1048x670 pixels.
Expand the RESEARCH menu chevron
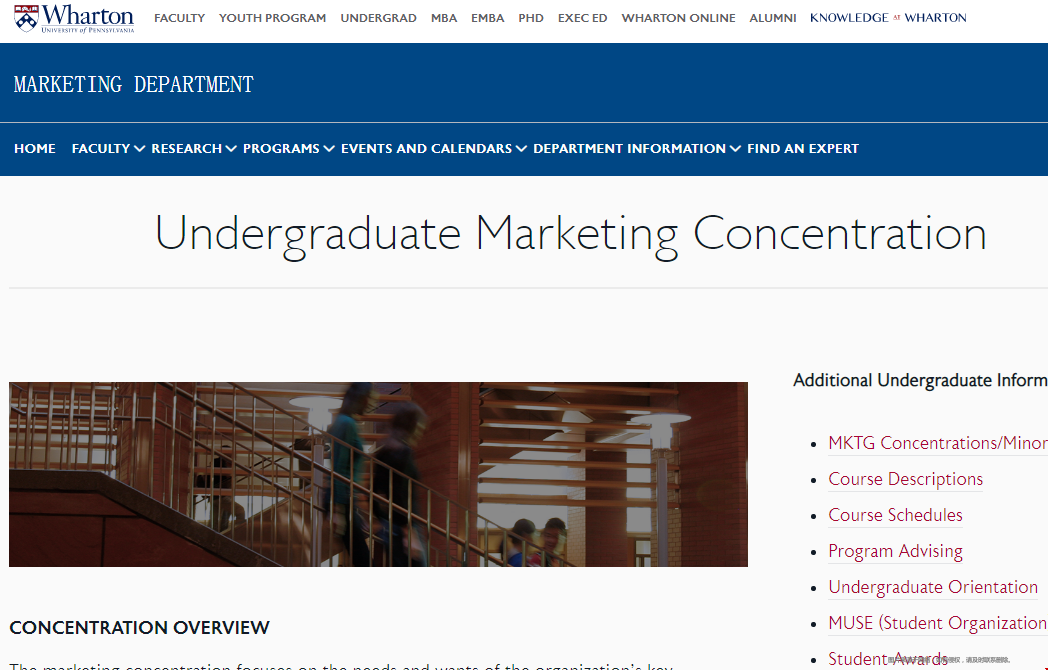[x=231, y=149]
